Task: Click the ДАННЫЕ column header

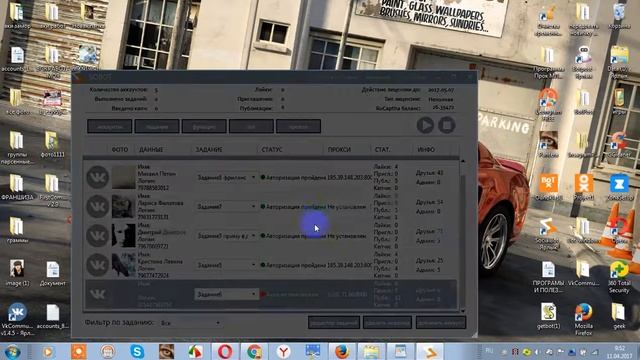Action: point(151,150)
